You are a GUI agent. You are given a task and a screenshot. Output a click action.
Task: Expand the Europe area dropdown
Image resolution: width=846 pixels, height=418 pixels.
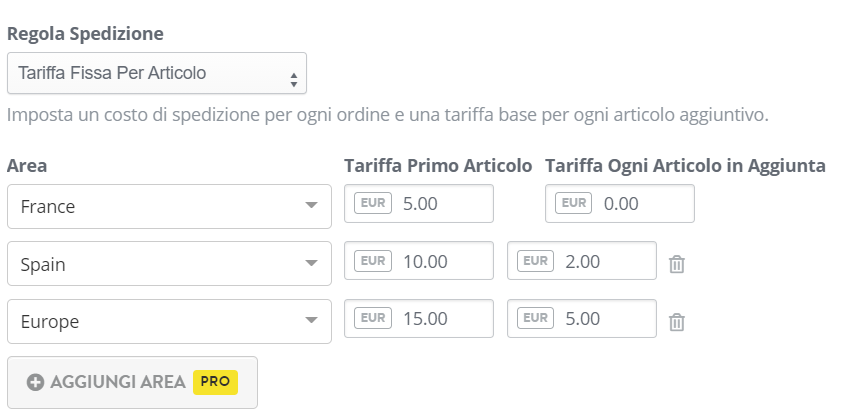tap(169, 321)
